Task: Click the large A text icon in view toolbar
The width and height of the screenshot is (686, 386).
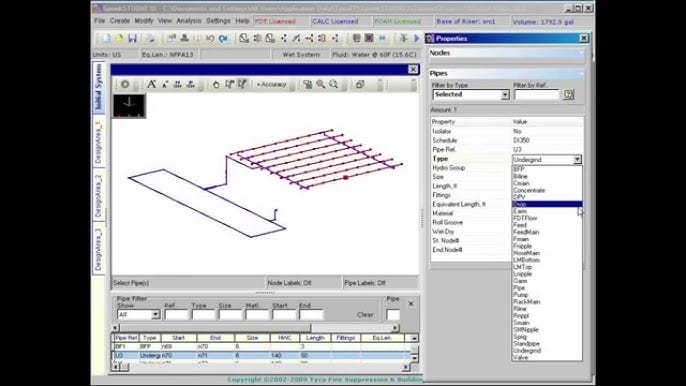Action: pyautogui.click(x=151, y=84)
